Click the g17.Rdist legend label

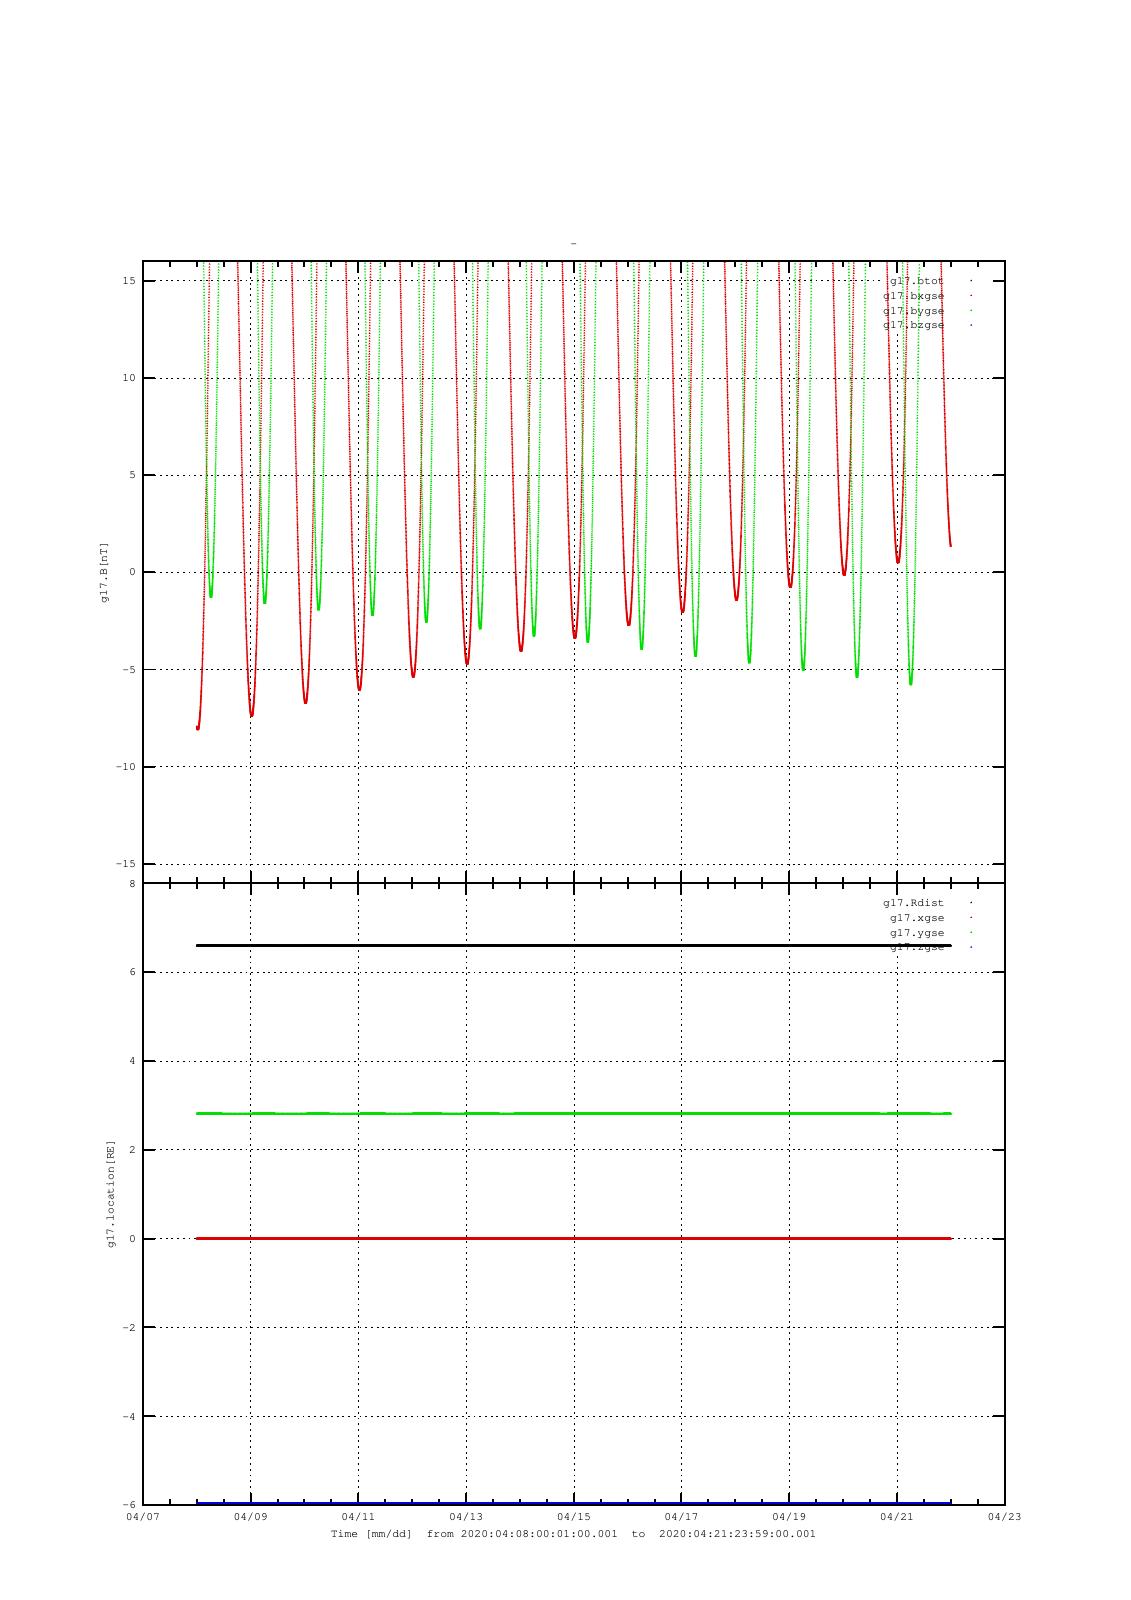click(913, 903)
